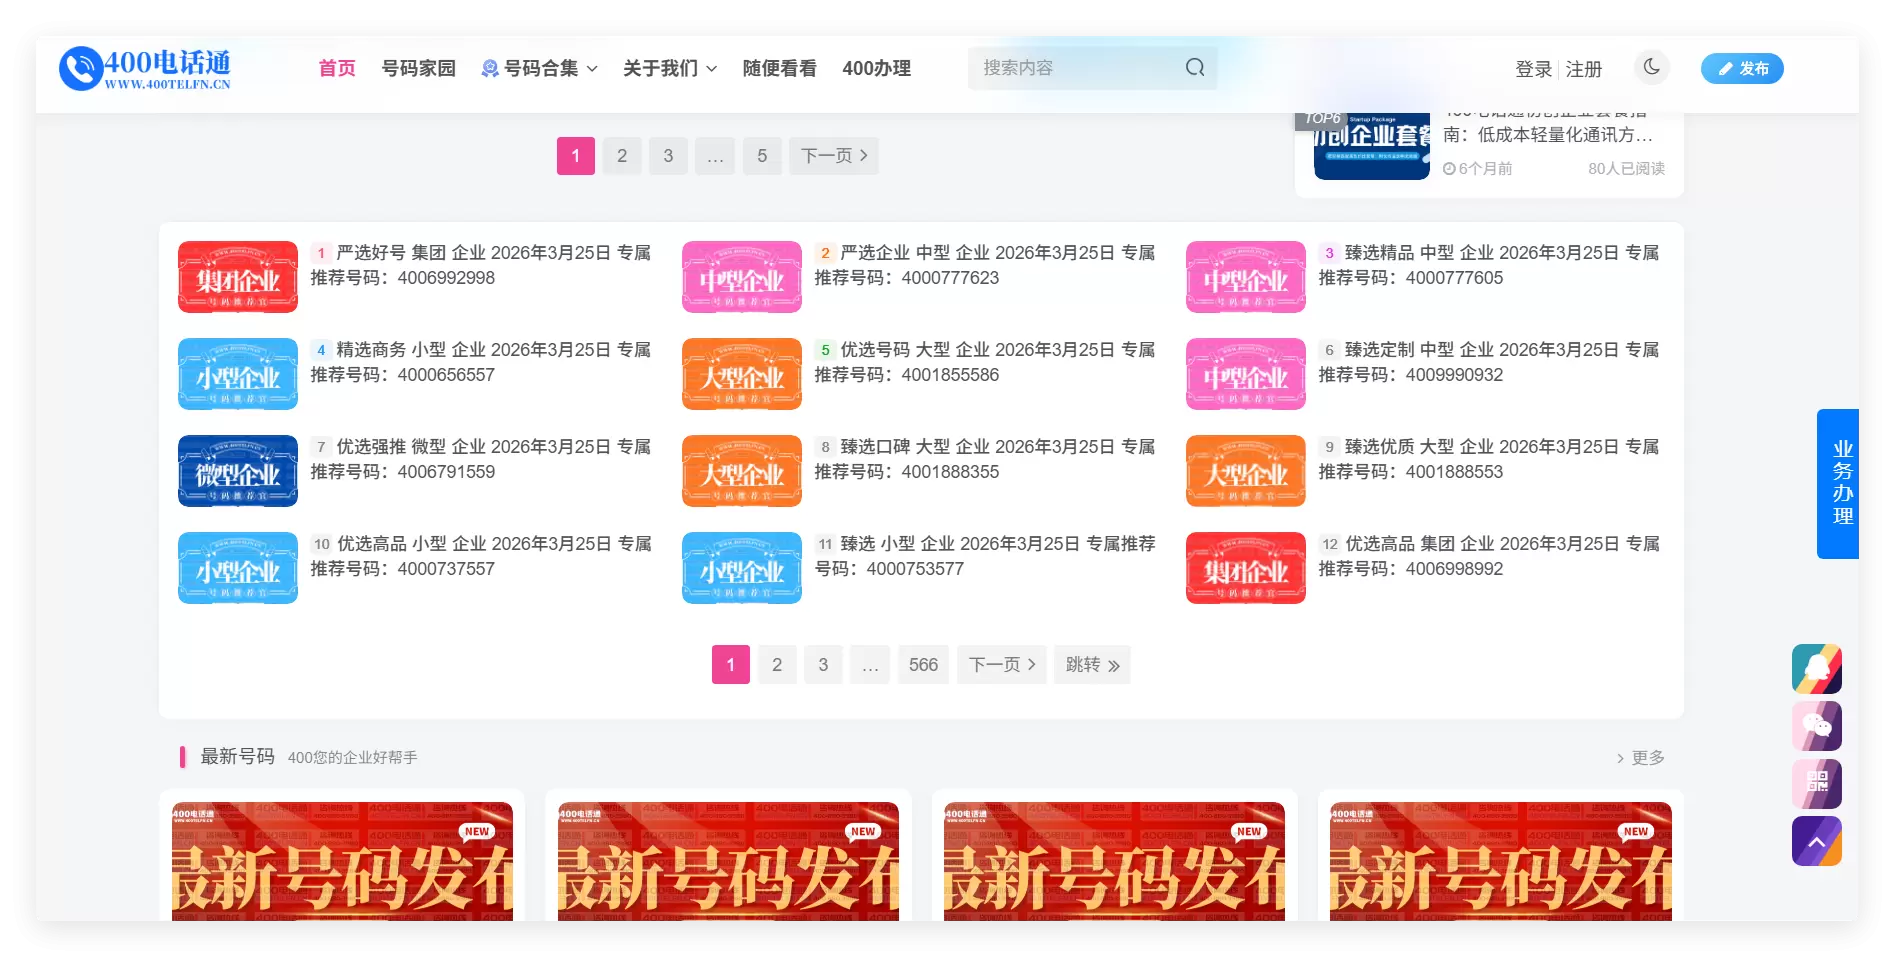The width and height of the screenshot is (1895, 957).
Task: Show the QR code icon
Action: tap(1816, 784)
